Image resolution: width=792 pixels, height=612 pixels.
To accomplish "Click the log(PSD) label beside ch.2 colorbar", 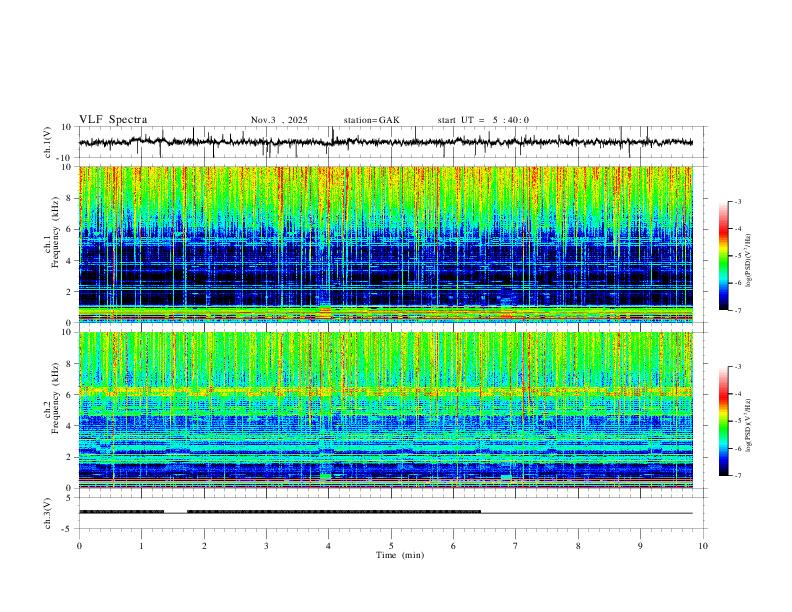I will pos(749,425).
